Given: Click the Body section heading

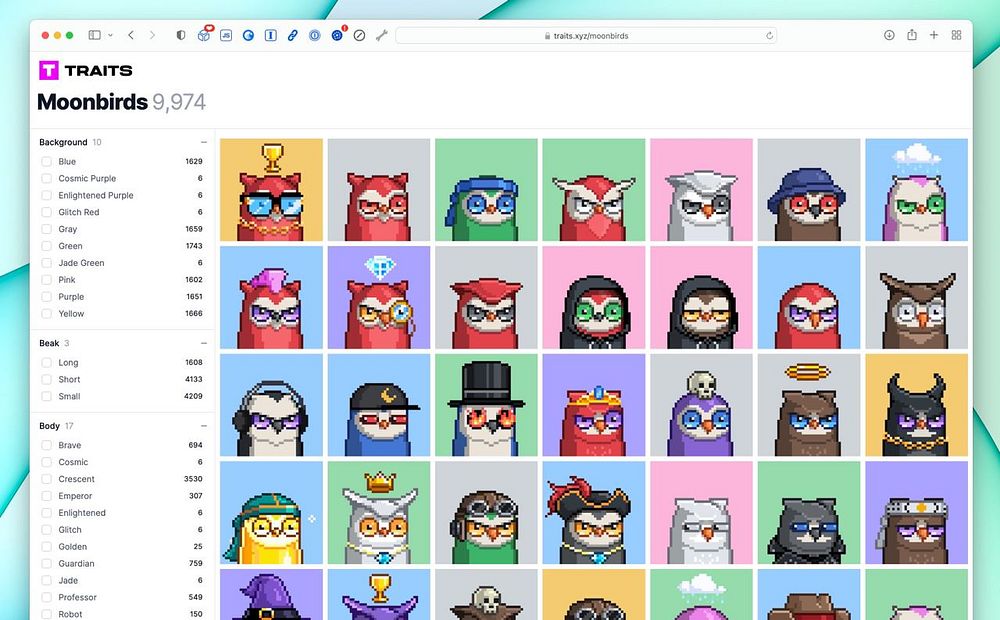Looking at the screenshot, I should 49,425.
